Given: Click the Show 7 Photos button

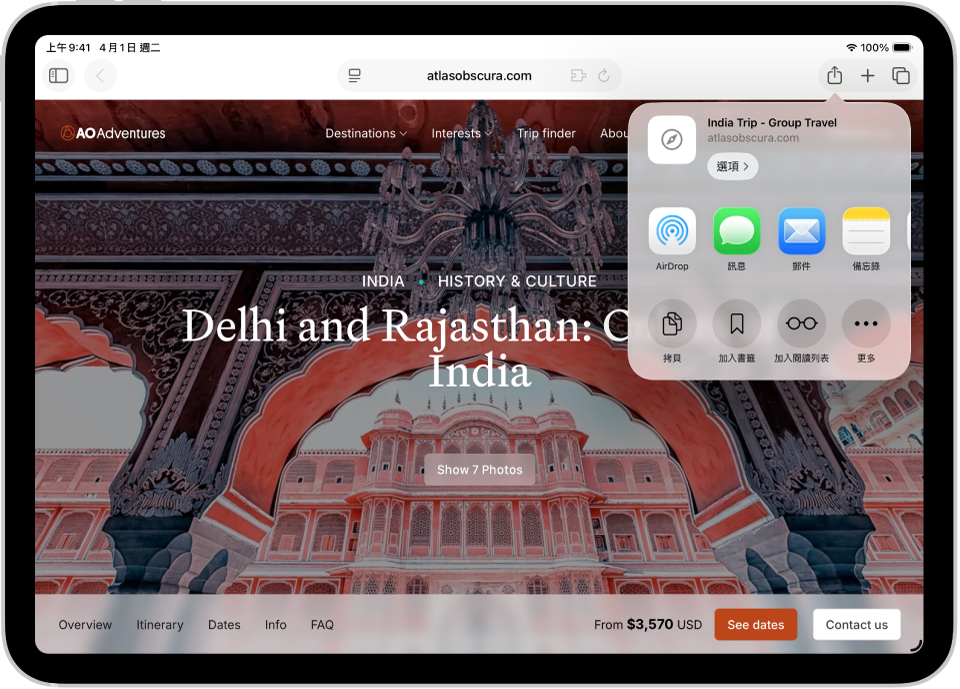Looking at the screenshot, I should click(479, 470).
